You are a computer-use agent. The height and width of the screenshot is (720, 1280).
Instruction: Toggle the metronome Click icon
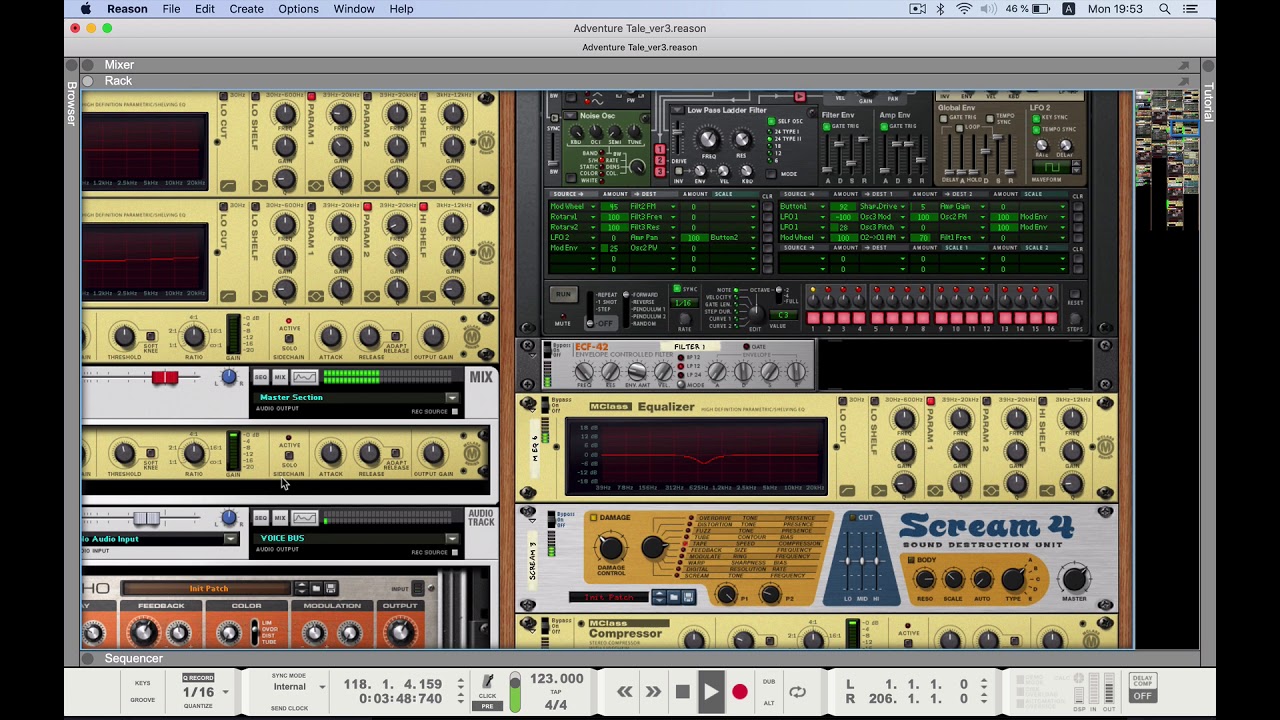click(488, 683)
